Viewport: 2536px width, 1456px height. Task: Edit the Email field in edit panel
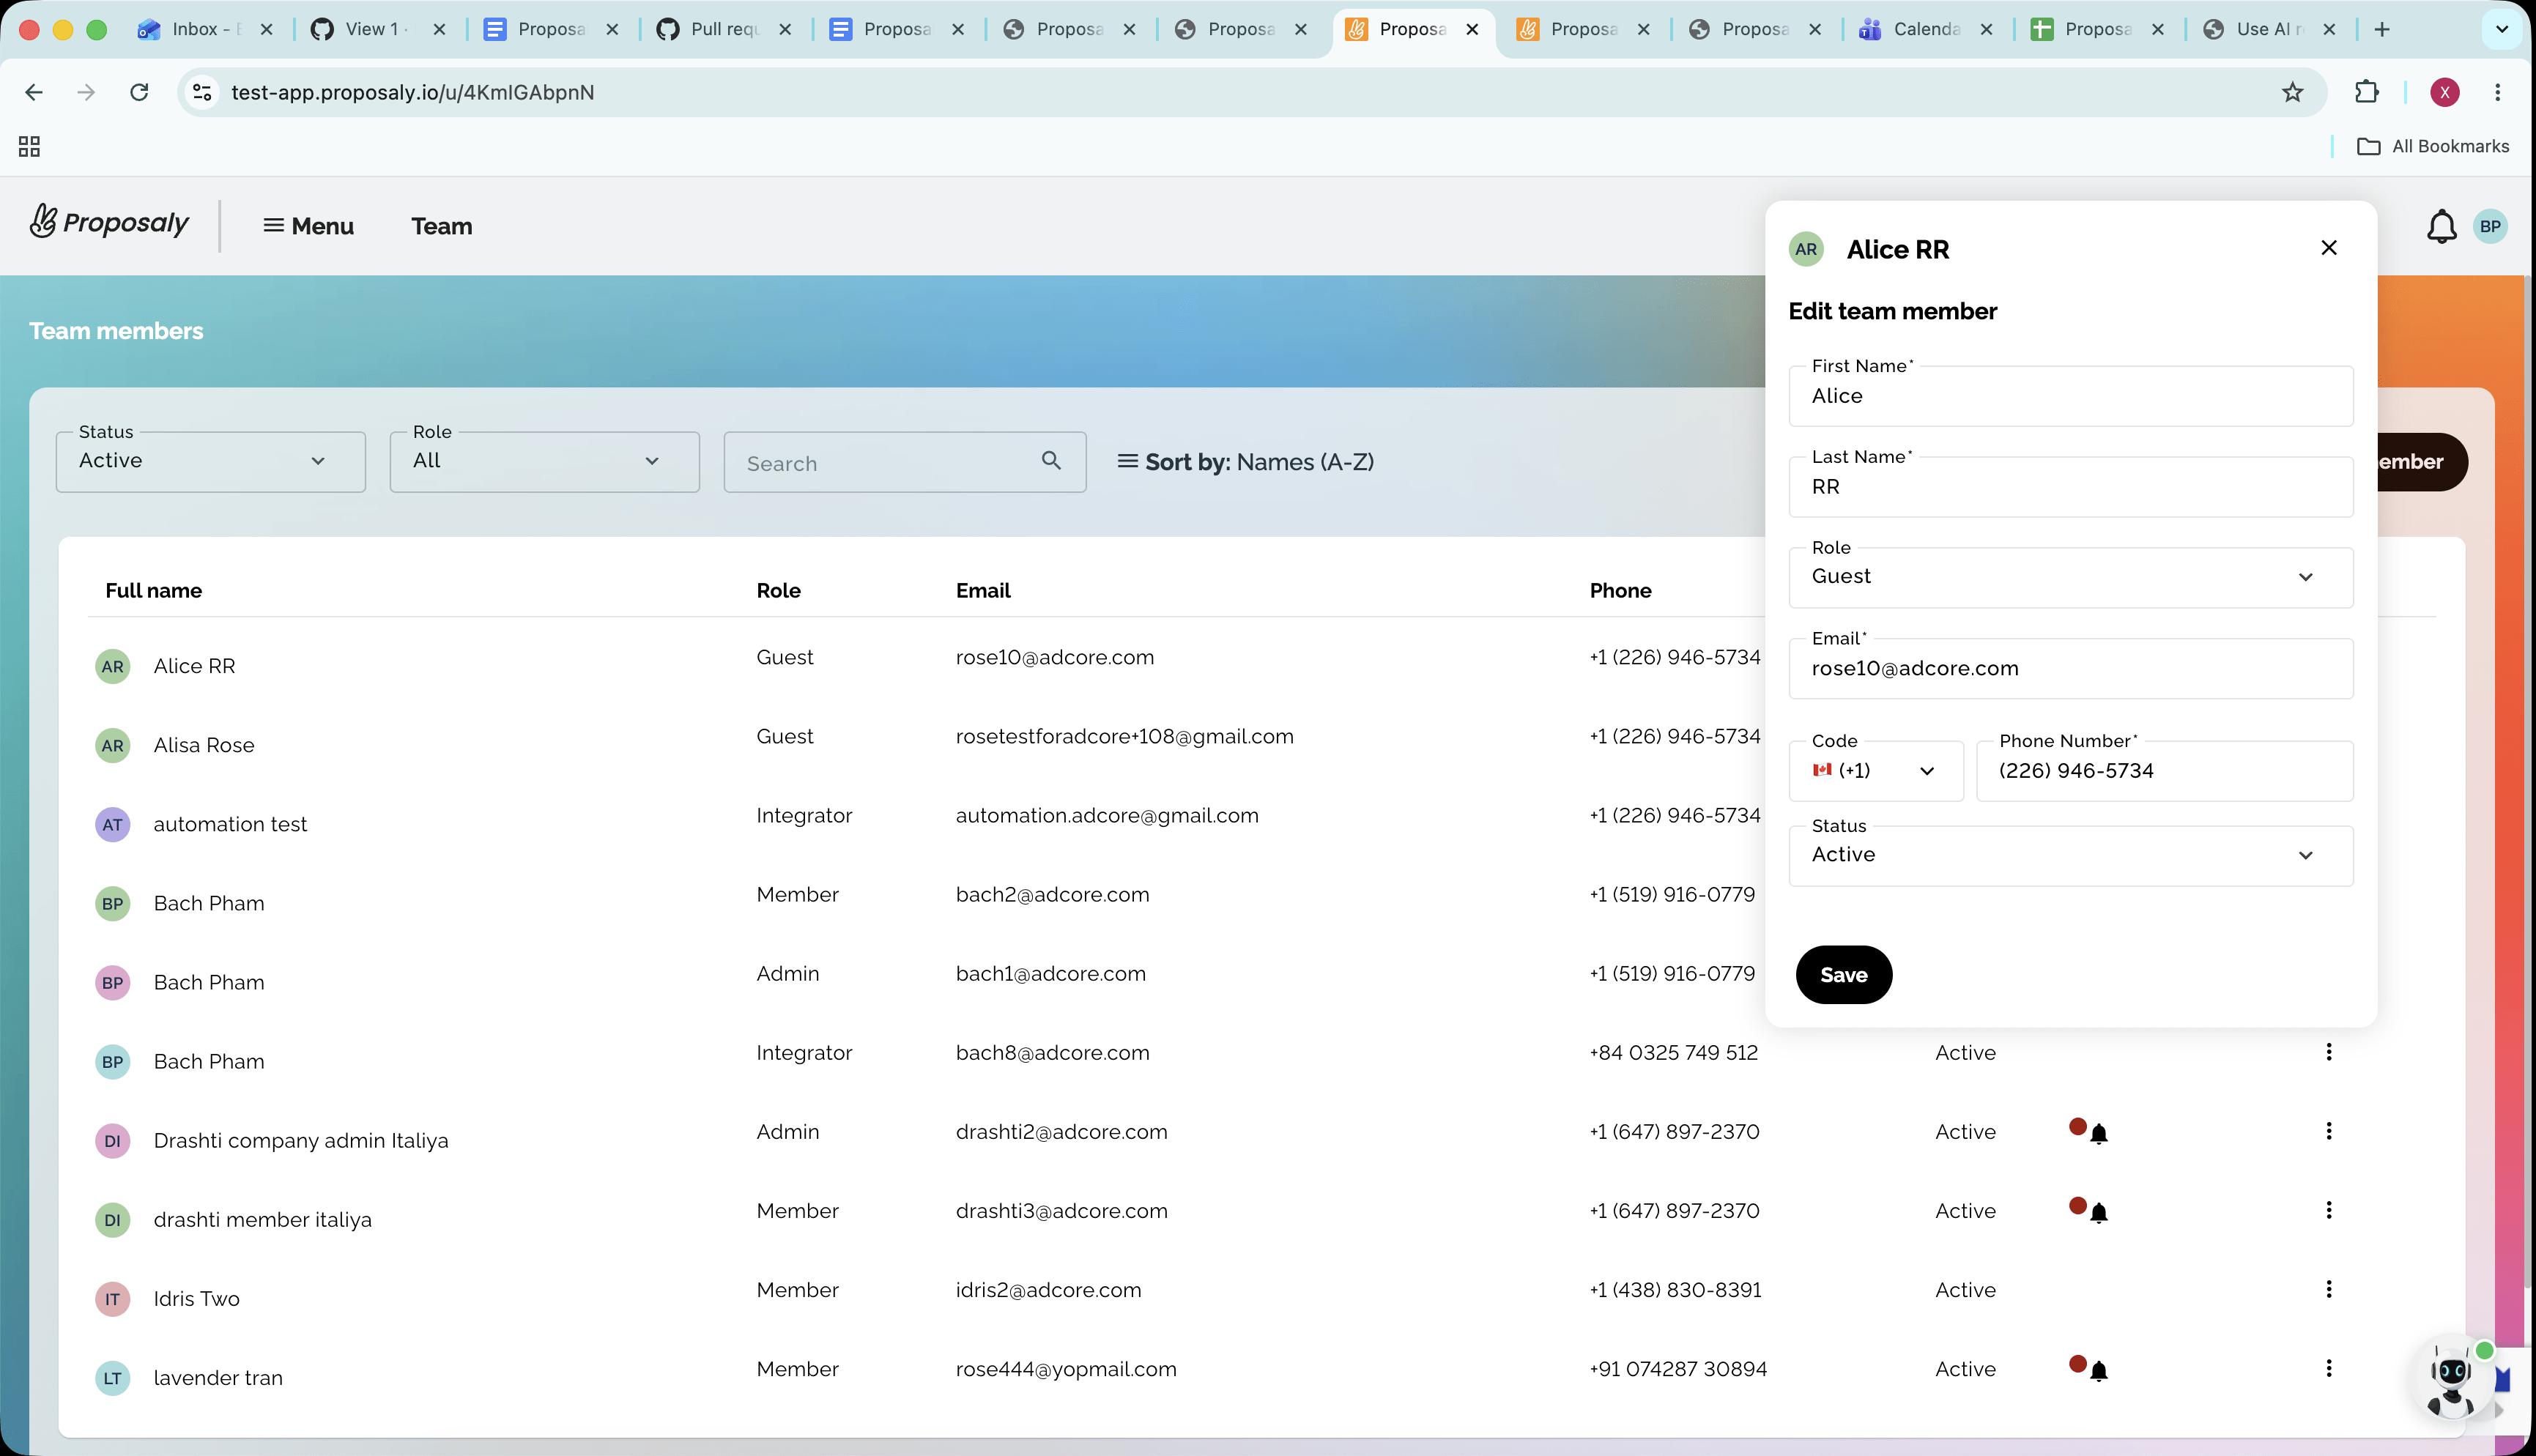coord(2071,669)
